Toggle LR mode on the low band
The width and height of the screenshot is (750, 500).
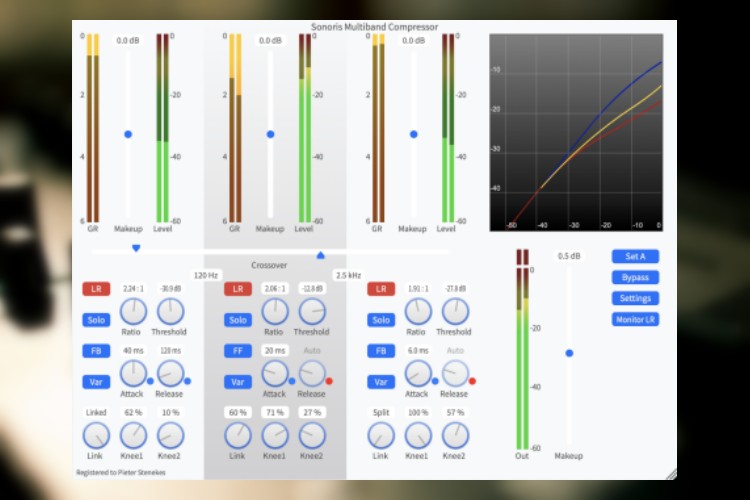(96, 289)
